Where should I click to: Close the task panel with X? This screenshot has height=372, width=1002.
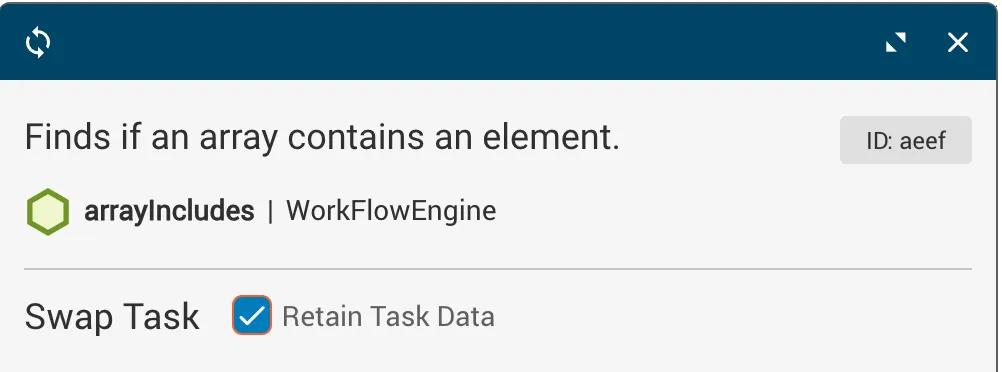[958, 43]
